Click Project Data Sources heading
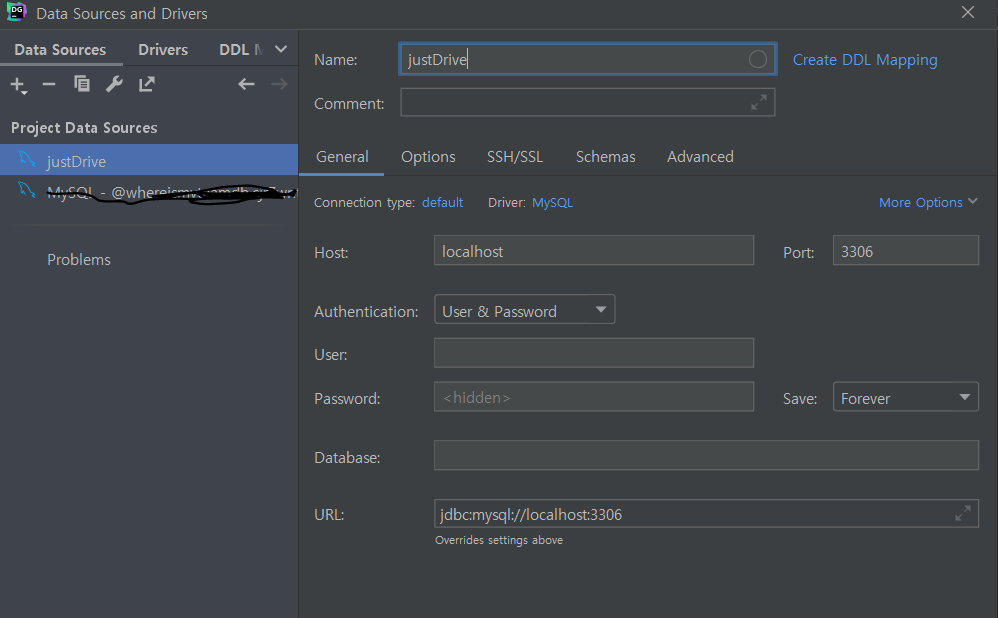998x618 pixels. pyautogui.click(x=84, y=128)
